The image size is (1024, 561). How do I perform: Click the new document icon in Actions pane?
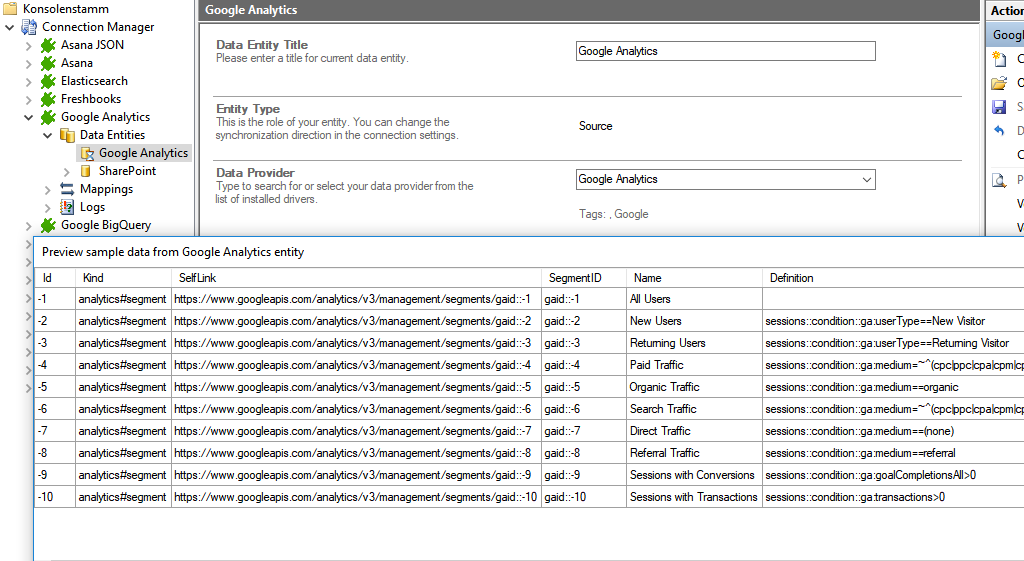click(x=998, y=59)
